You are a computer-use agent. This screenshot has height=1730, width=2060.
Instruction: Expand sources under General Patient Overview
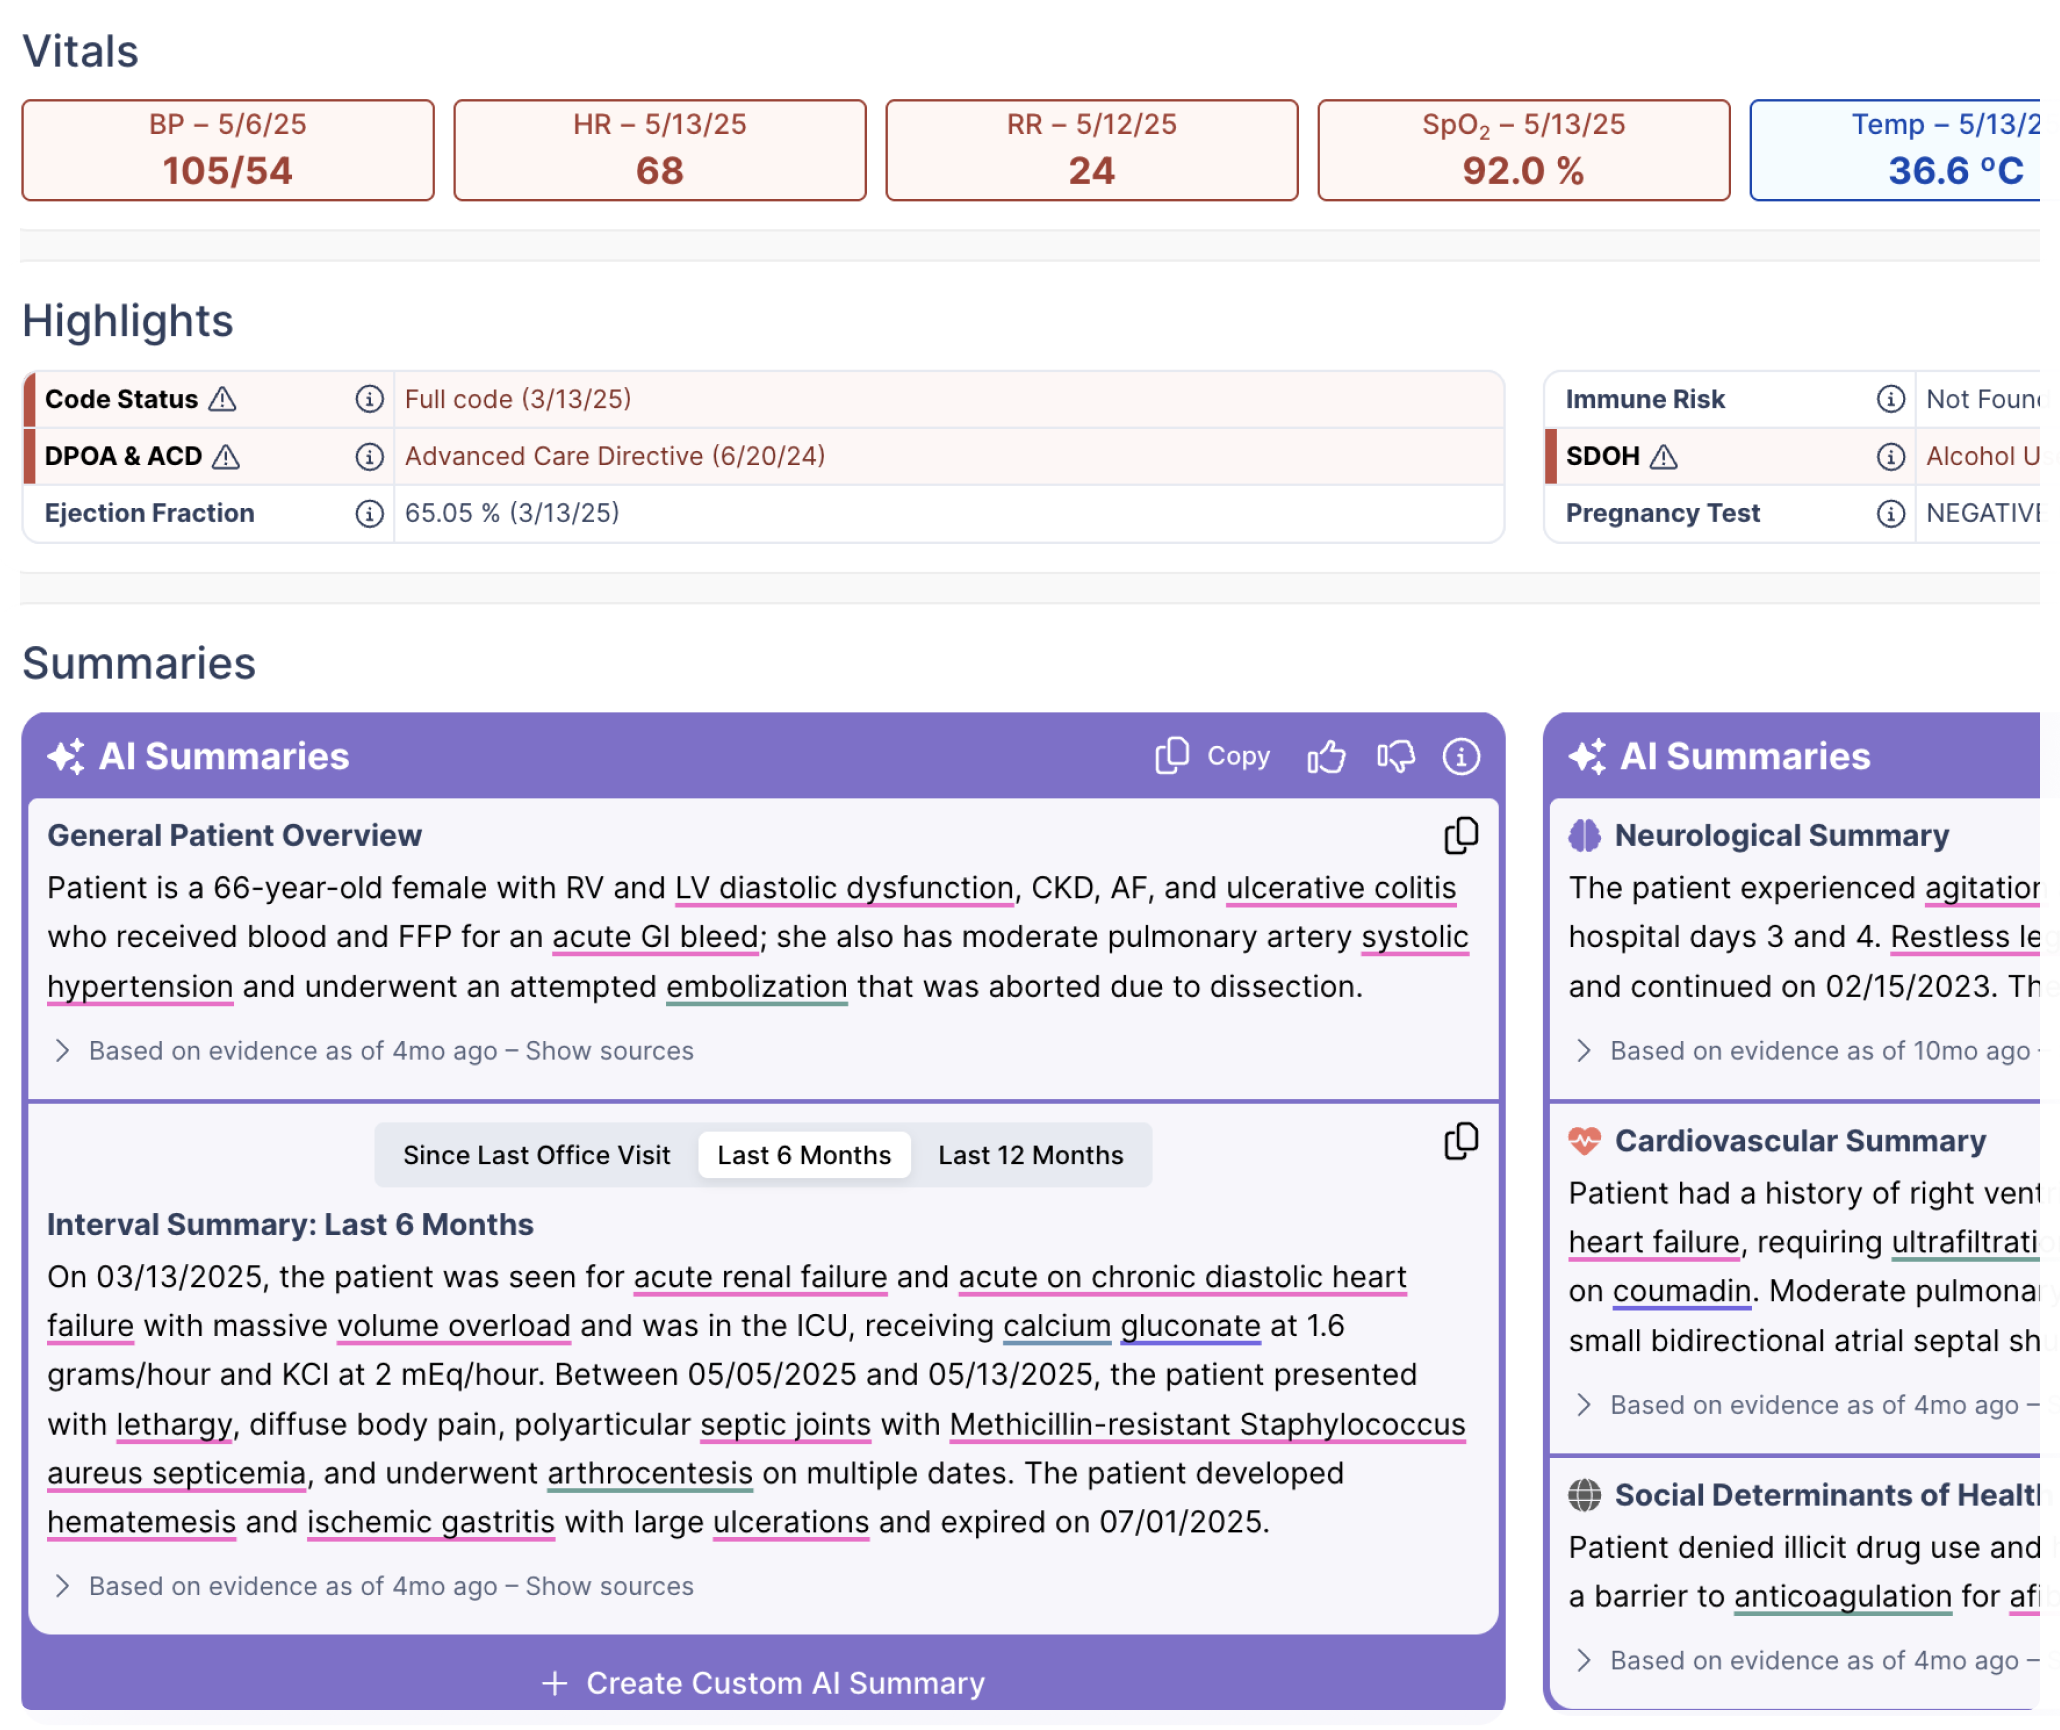(x=373, y=1050)
